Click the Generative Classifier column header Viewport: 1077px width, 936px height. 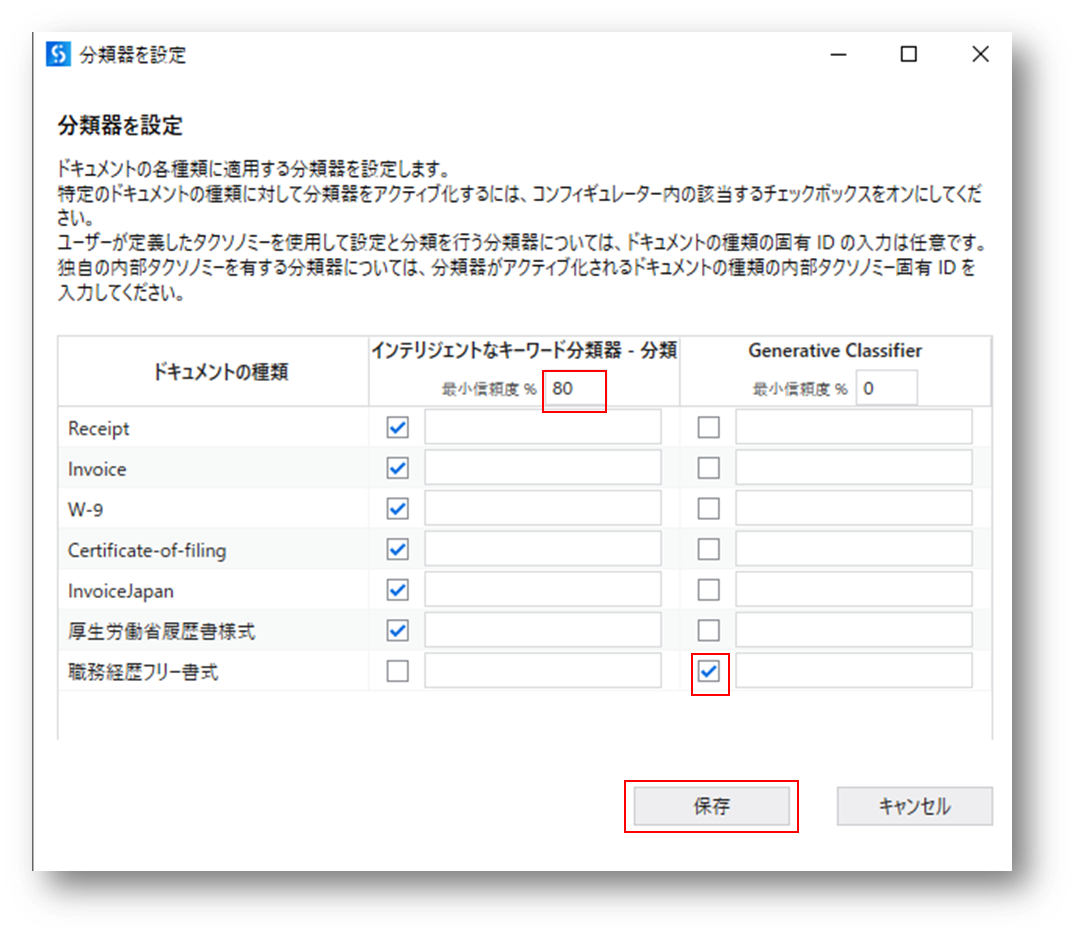[x=835, y=350]
